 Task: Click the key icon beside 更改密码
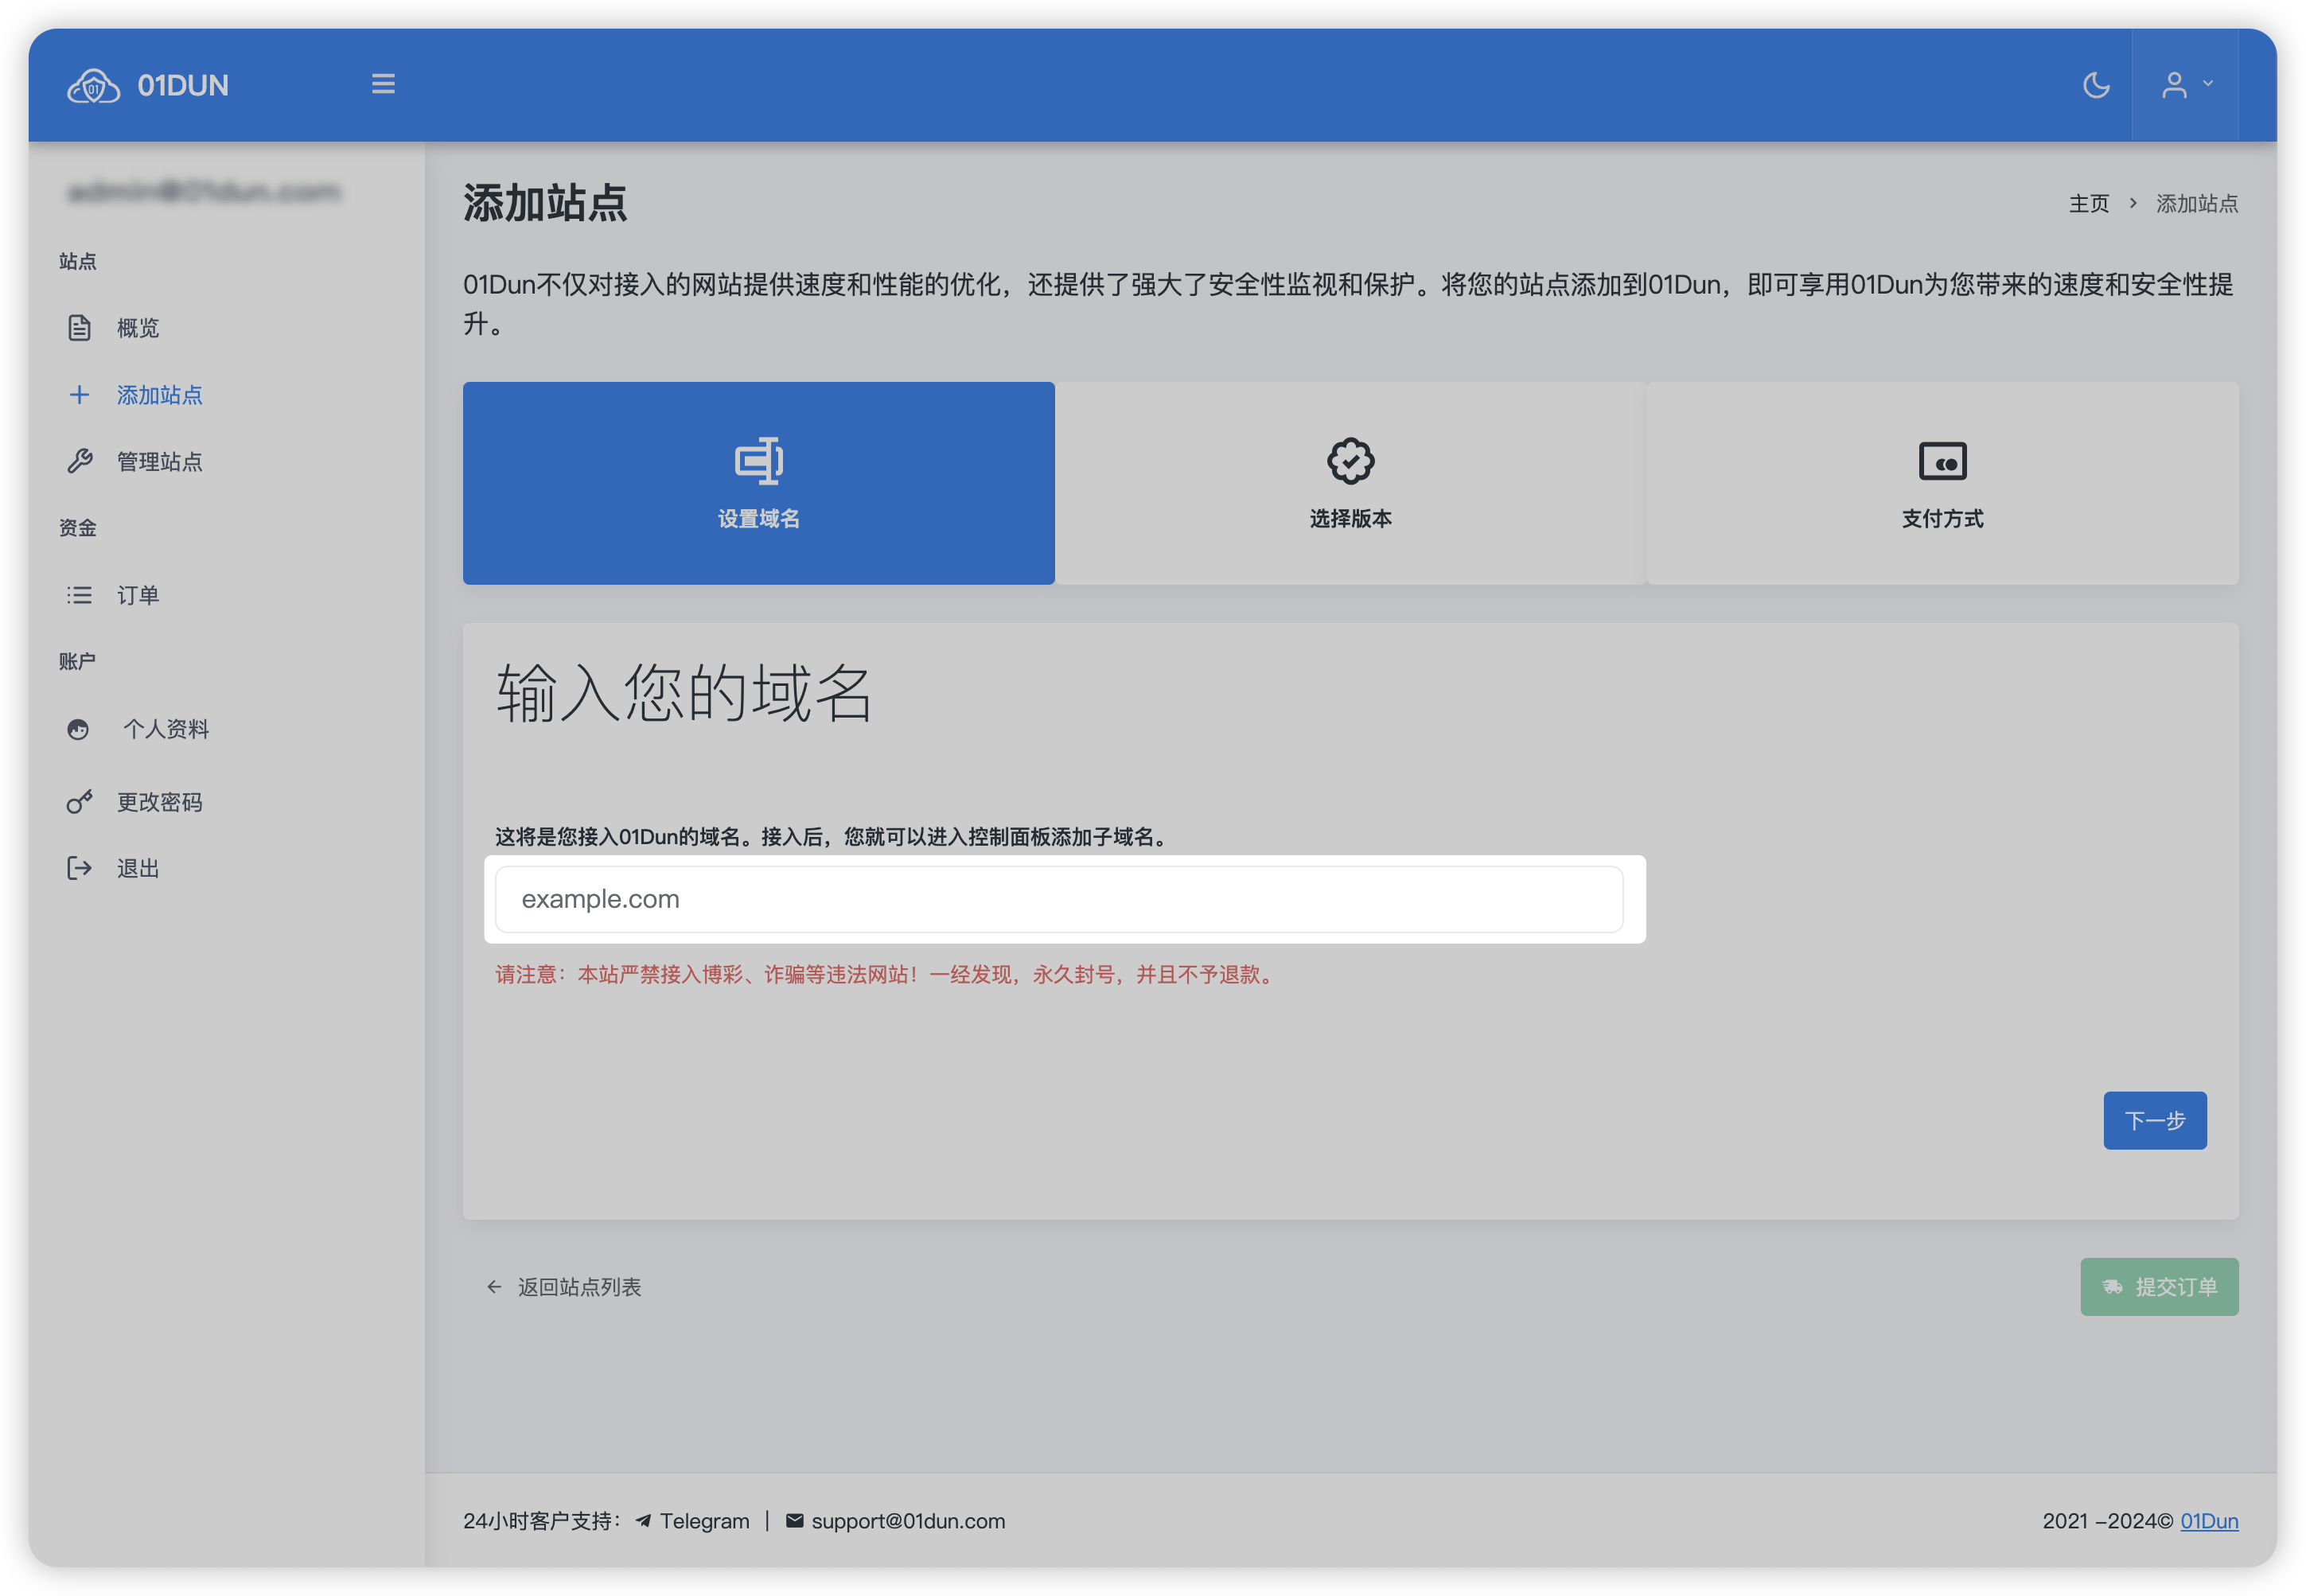(79, 802)
